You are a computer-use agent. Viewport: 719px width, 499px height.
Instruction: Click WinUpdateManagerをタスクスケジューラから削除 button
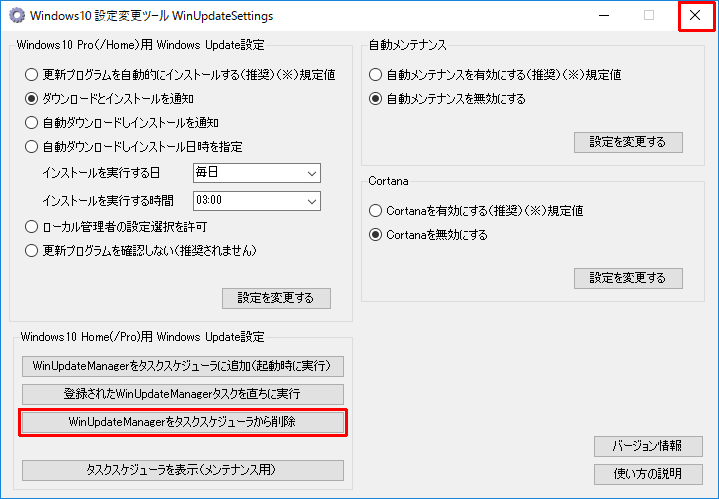click(183, 422)
